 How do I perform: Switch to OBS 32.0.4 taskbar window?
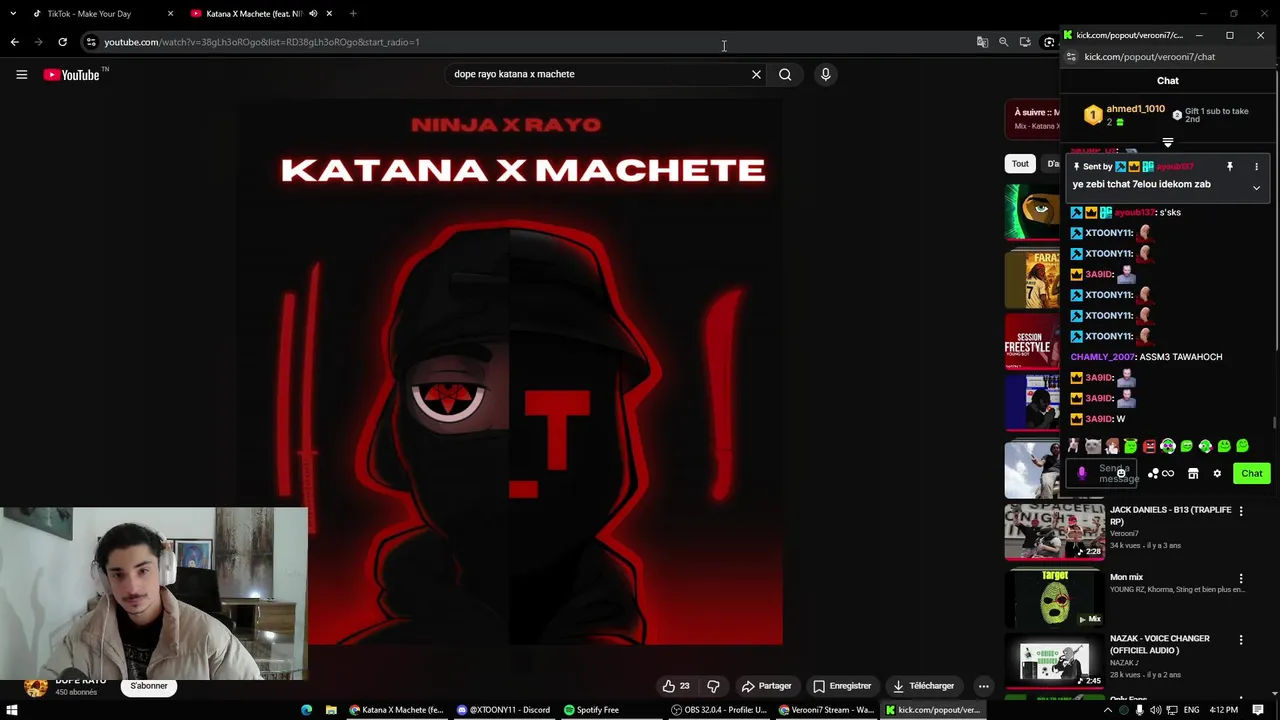click(x=719, y=710)
